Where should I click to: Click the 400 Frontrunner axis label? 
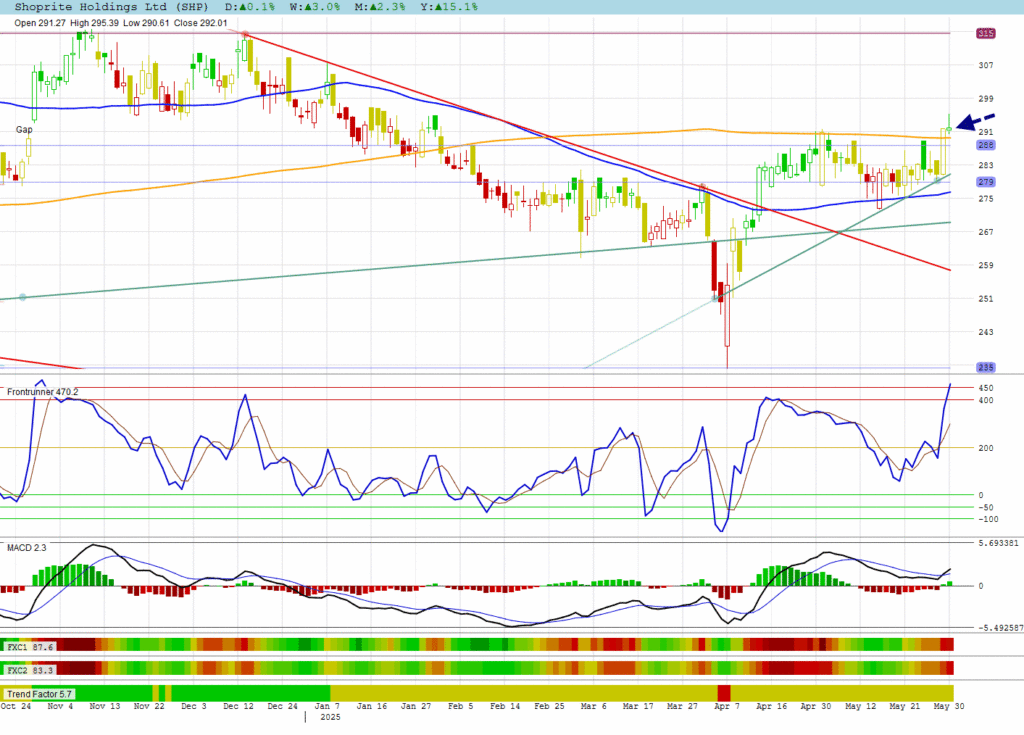coord(985,400)
